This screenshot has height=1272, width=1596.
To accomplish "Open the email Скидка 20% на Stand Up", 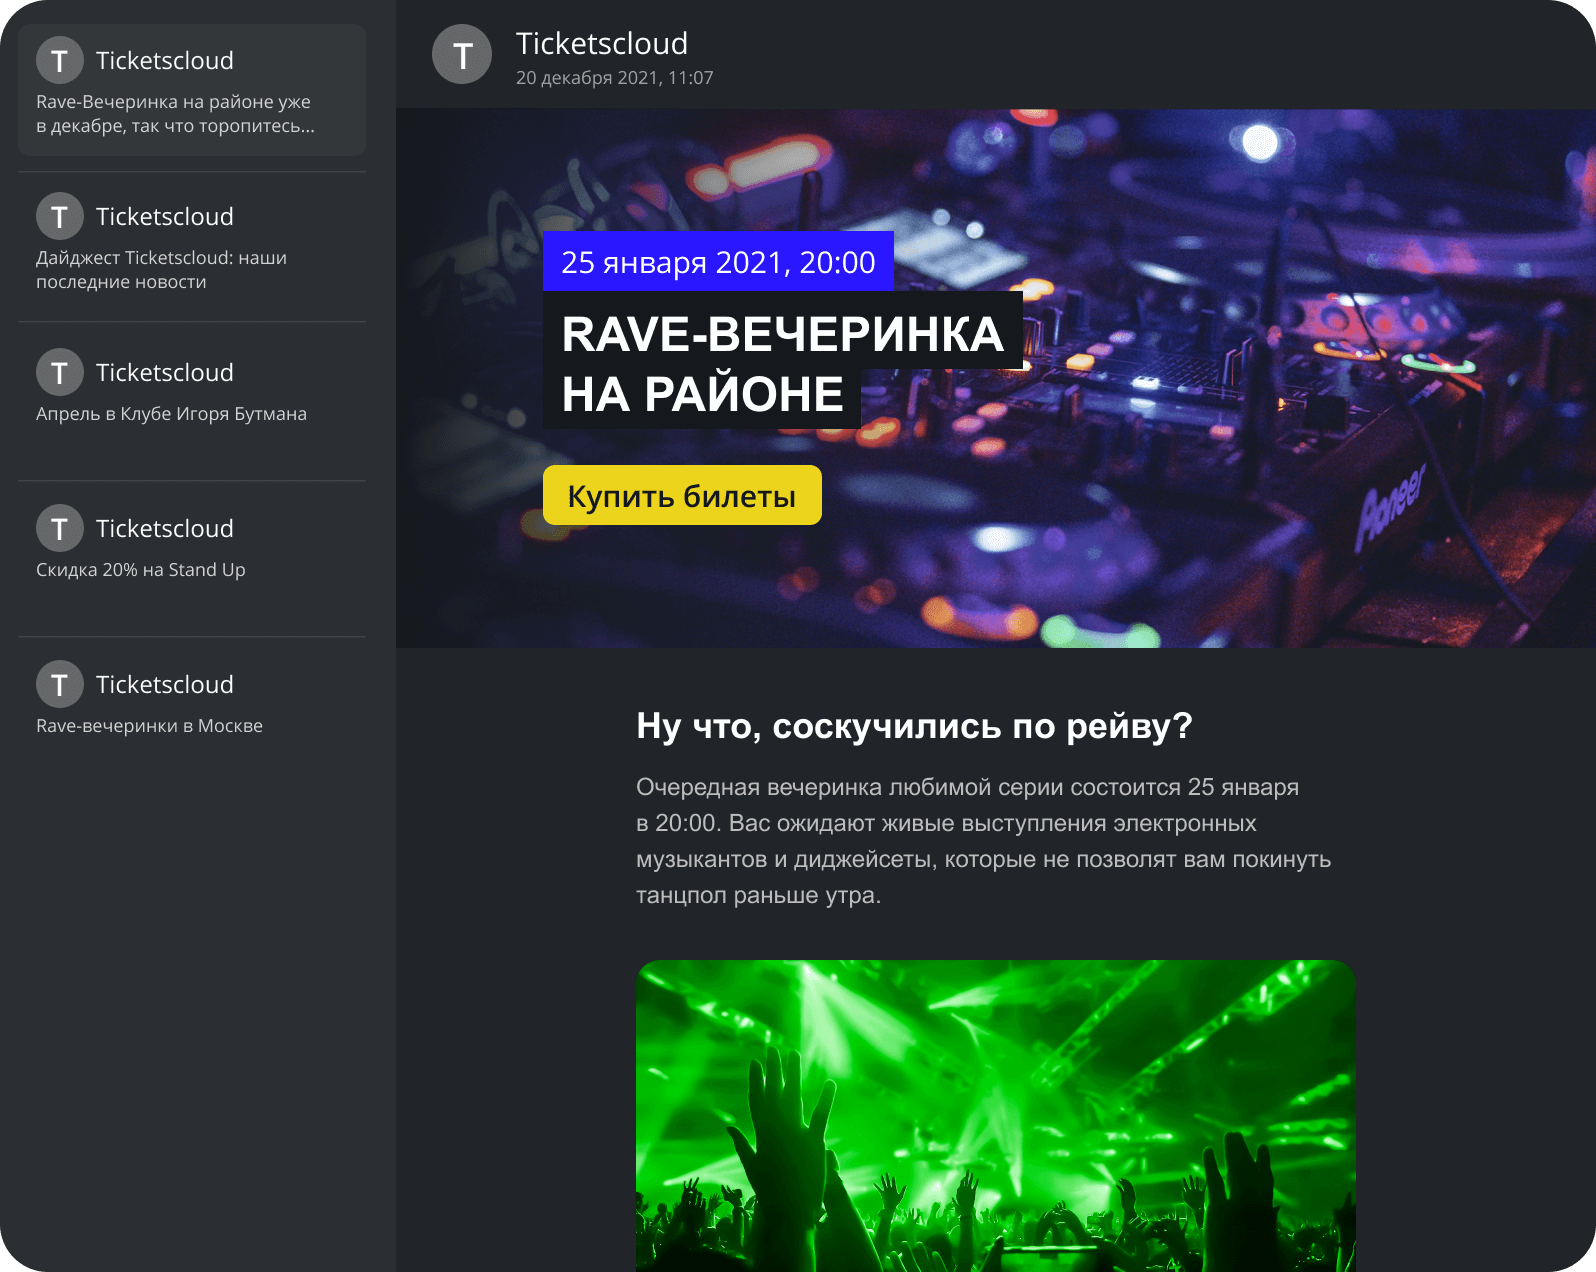I will (x=192, y=556).
